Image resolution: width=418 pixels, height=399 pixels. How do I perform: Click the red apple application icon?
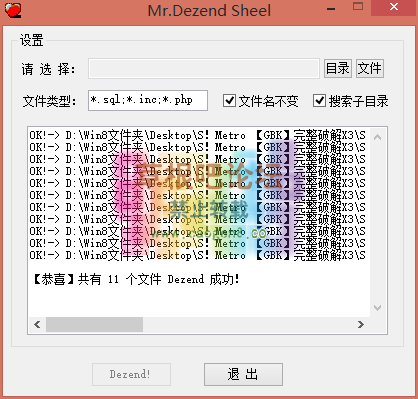click(13, 10)
